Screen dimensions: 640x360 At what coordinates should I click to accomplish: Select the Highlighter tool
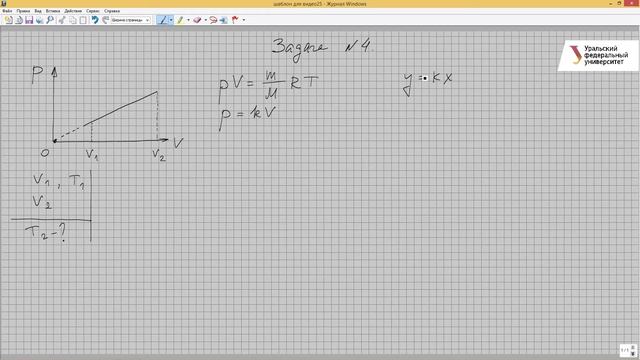[x=180, y=20]
